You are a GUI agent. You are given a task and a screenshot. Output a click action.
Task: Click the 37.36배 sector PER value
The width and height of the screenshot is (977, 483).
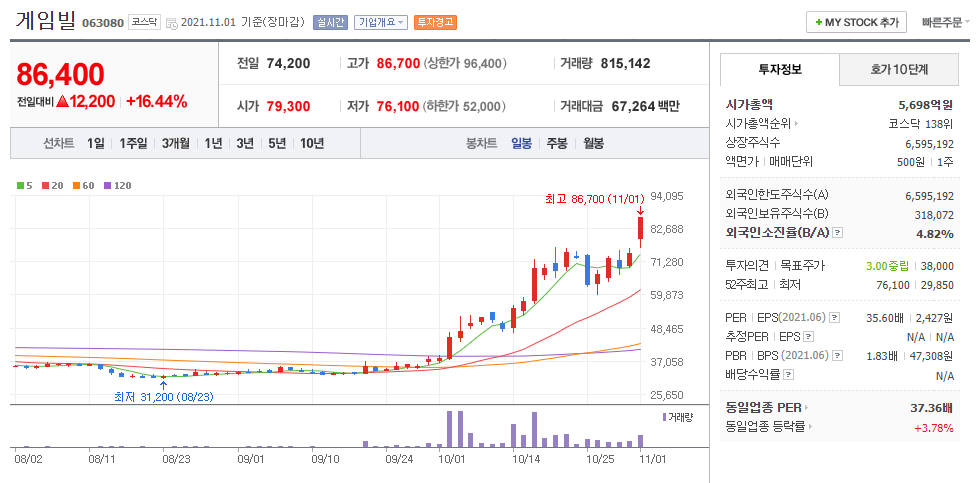click(x=932, y=409)
